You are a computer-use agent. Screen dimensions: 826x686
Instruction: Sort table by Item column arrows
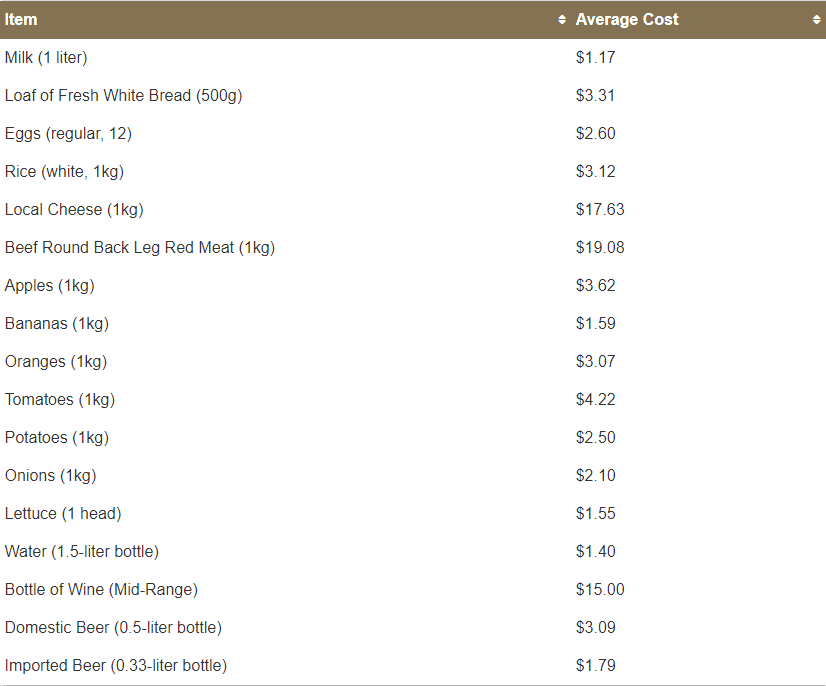point(562,19)
